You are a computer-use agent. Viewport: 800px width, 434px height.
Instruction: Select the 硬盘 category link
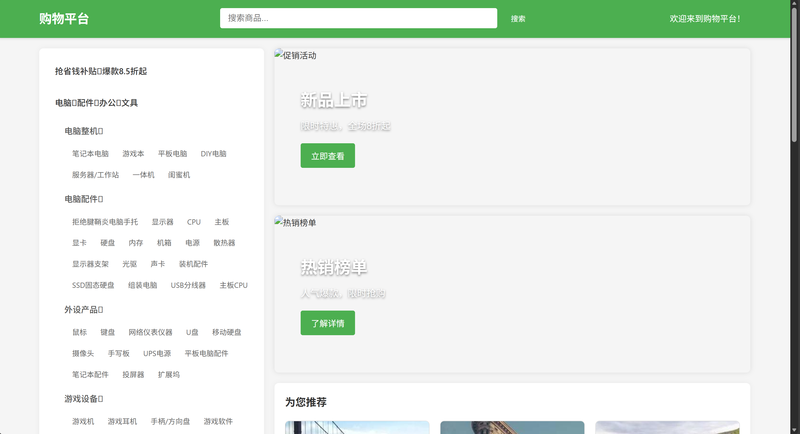pyautogui.click(x=108, y=243)
